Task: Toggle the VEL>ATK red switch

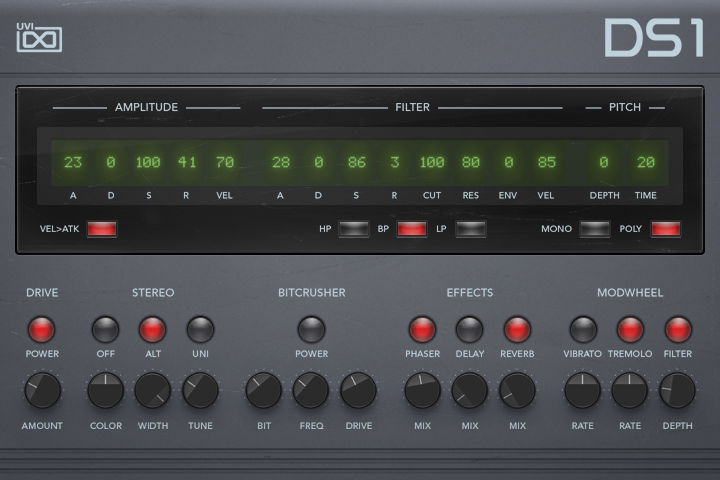Action: click(x=102, y=229)
